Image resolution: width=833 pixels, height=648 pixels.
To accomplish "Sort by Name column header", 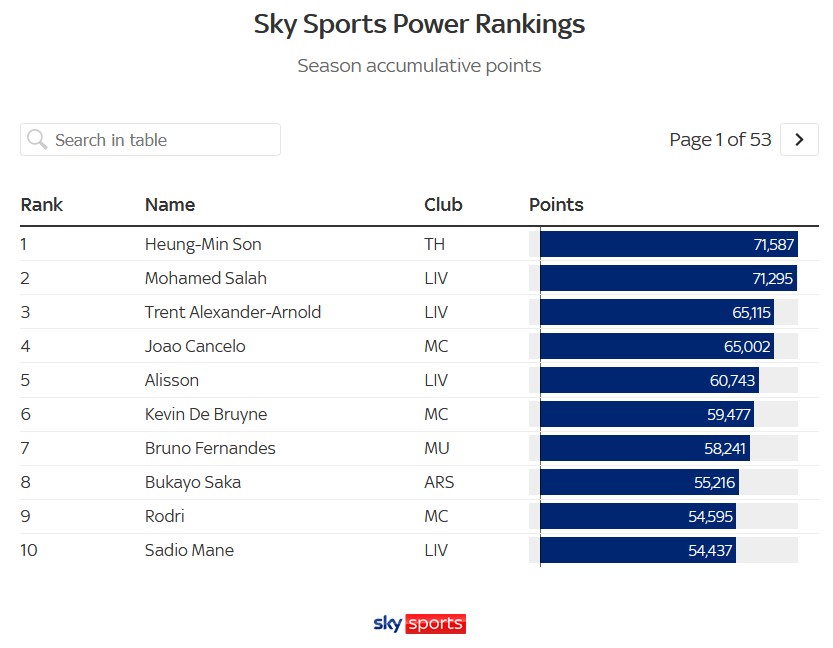I will (x=170, y=205).
